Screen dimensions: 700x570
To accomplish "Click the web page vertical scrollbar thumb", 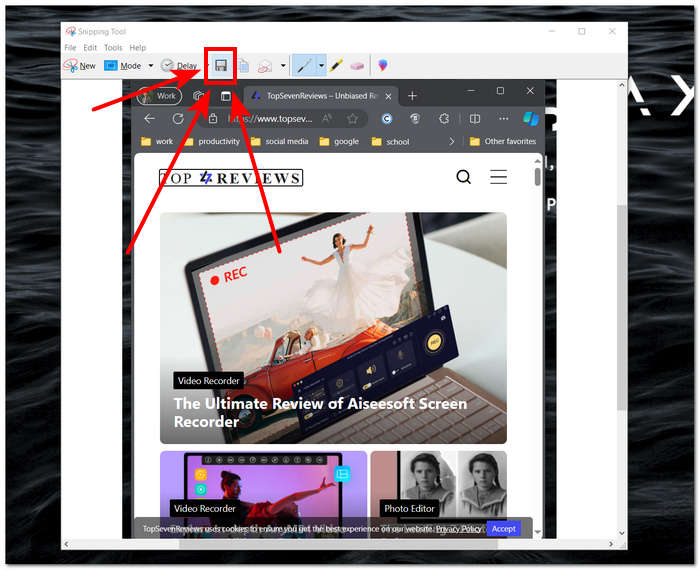I will click(x=538, y=176).
